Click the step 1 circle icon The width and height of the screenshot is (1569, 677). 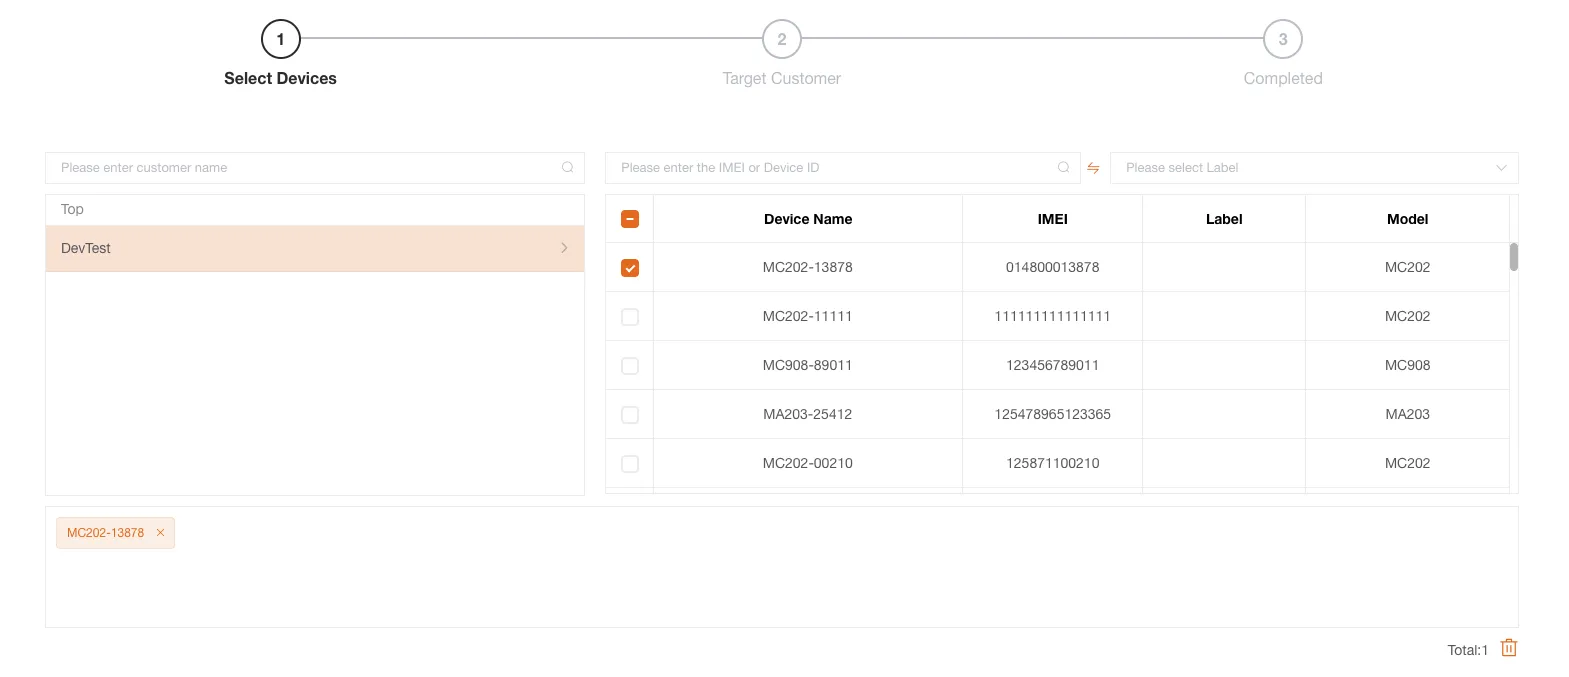[x=281, y=39]
